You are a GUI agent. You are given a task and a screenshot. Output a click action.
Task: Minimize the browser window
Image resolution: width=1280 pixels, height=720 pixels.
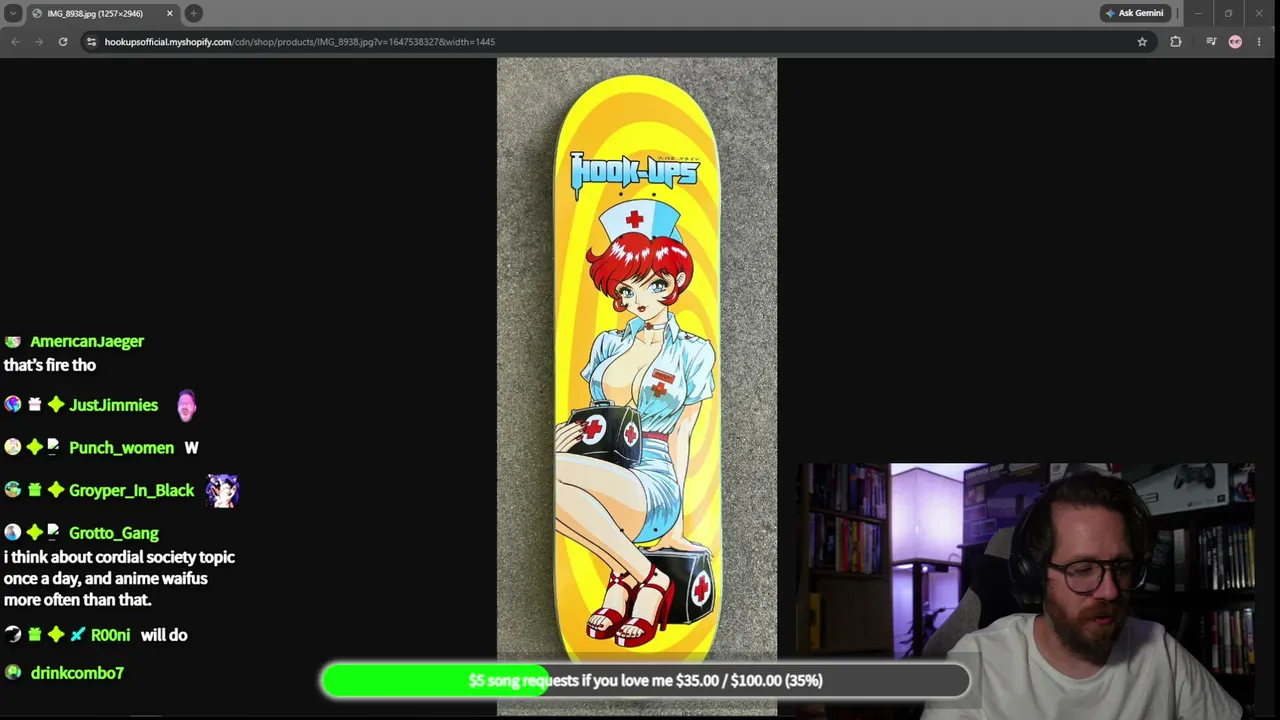1197,13
